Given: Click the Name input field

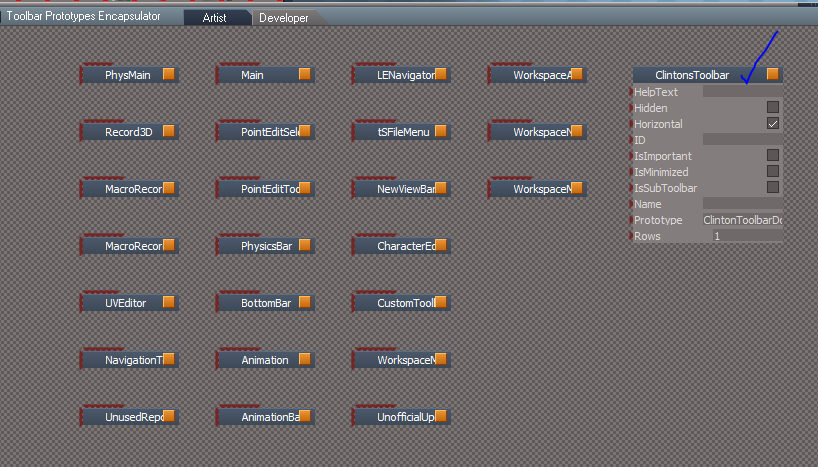Looking at the screenshot, I should click(x=743, y=203).
